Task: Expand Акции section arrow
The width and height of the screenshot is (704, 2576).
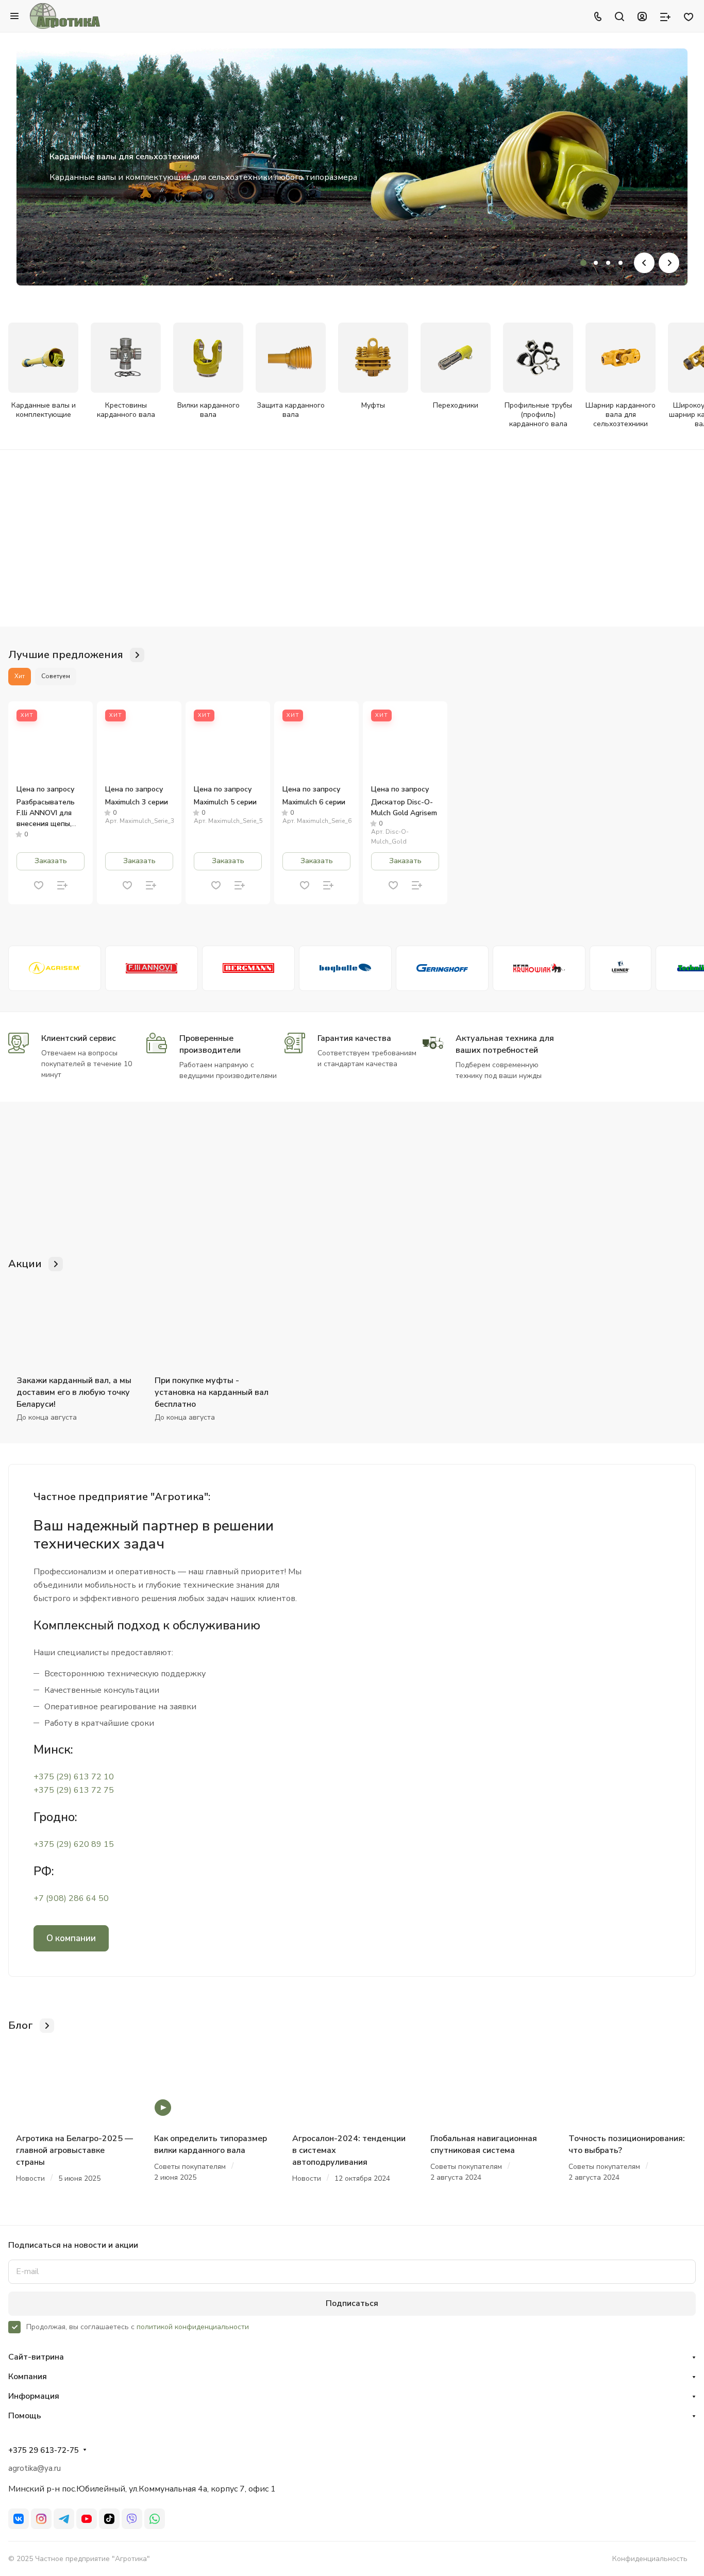Action: (56, 1264)
